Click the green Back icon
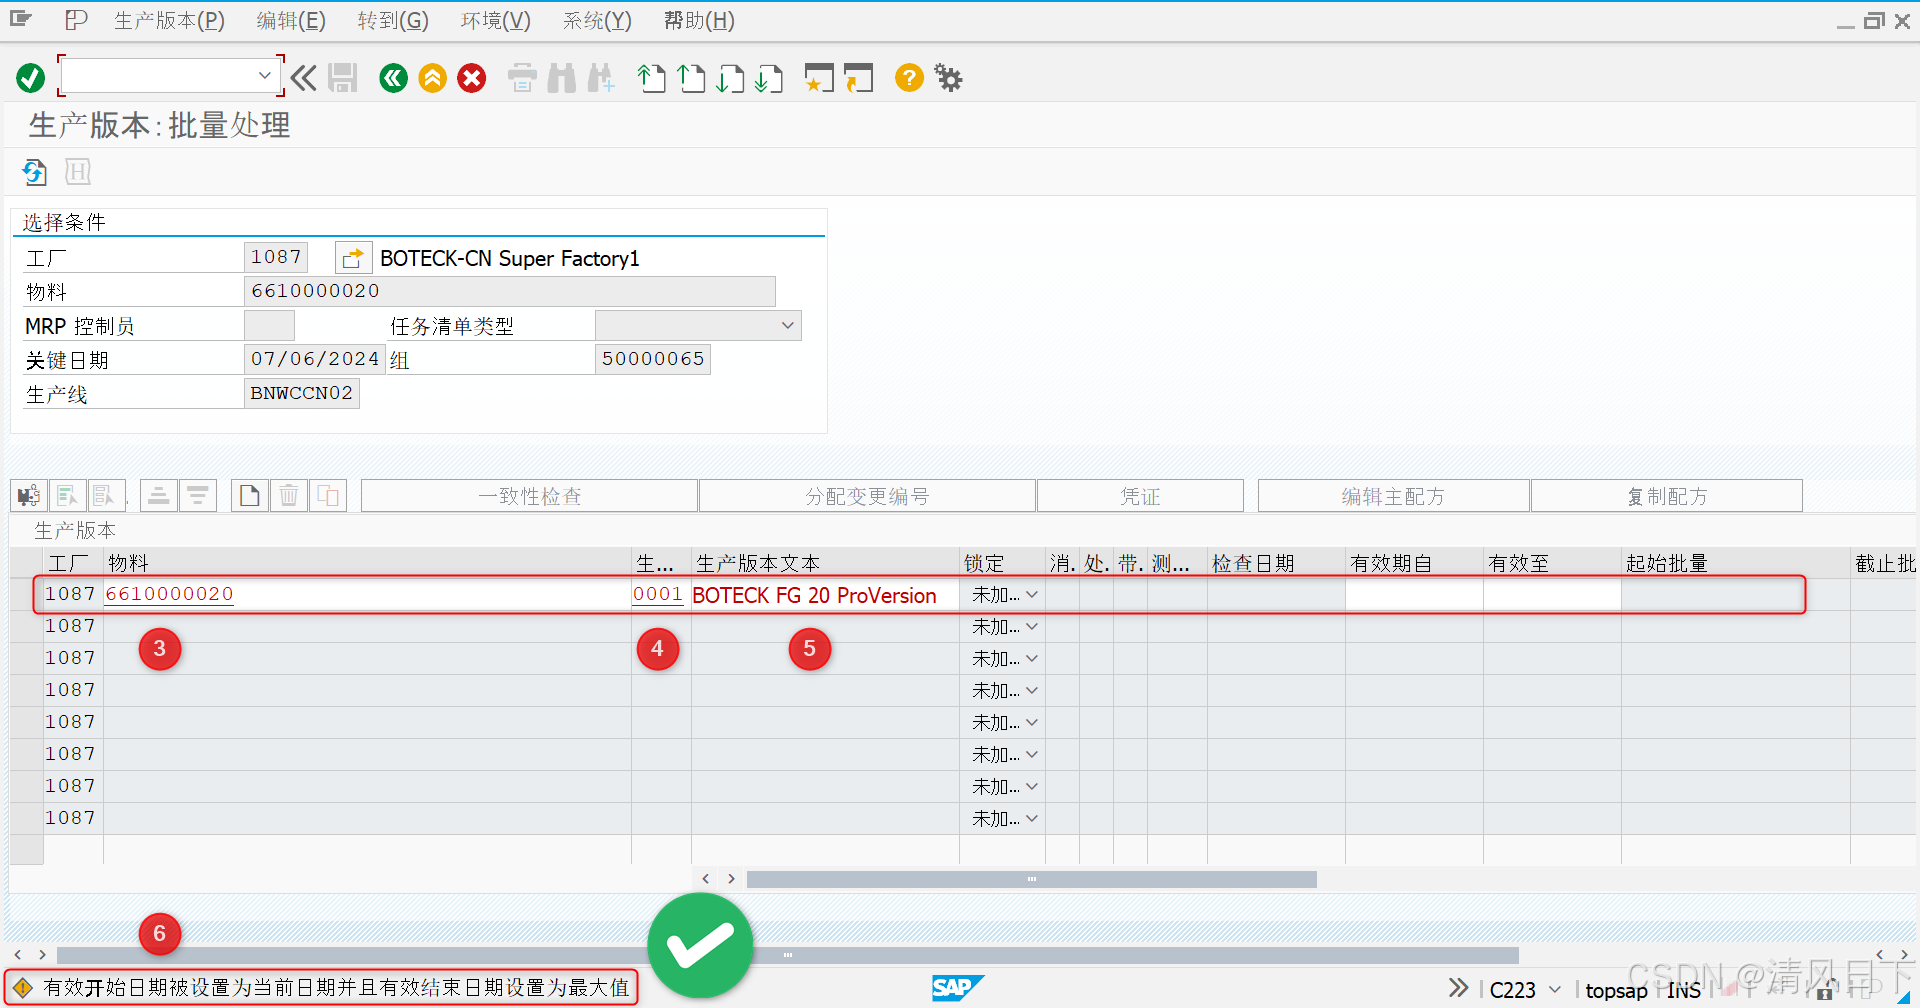The width and height of the screenshot is (1920, 1008). click(x=394, y=78)
